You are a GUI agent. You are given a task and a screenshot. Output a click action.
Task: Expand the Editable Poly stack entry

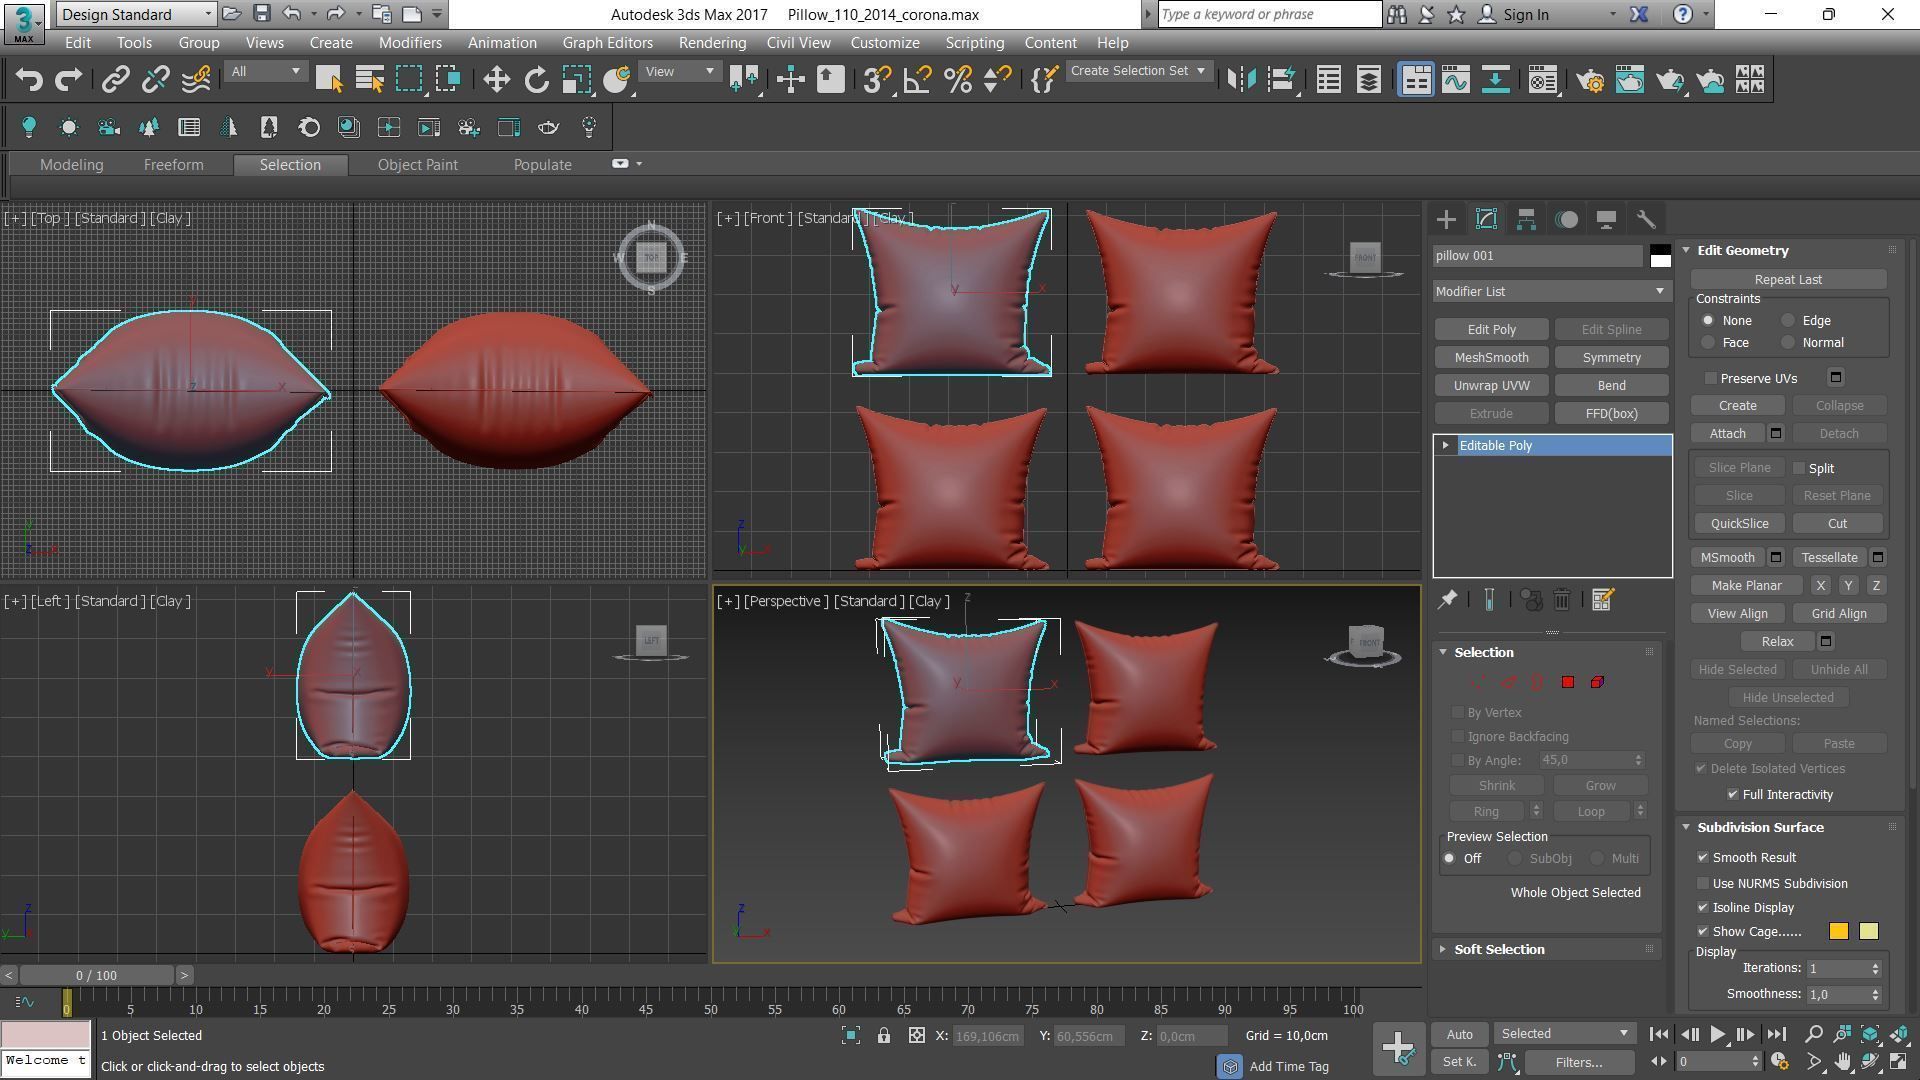(1445, 446)
